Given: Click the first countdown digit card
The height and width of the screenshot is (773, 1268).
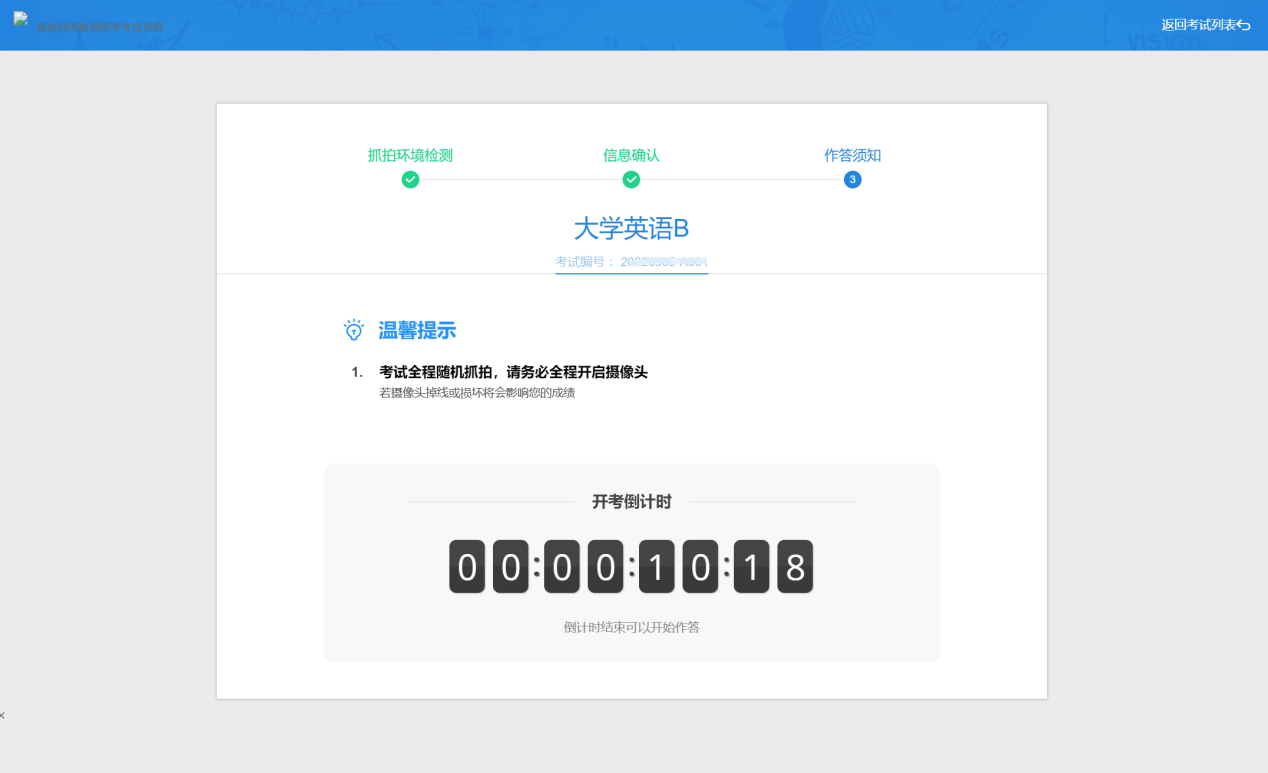Looking at the screenshot, I should (x=467, y=567).
